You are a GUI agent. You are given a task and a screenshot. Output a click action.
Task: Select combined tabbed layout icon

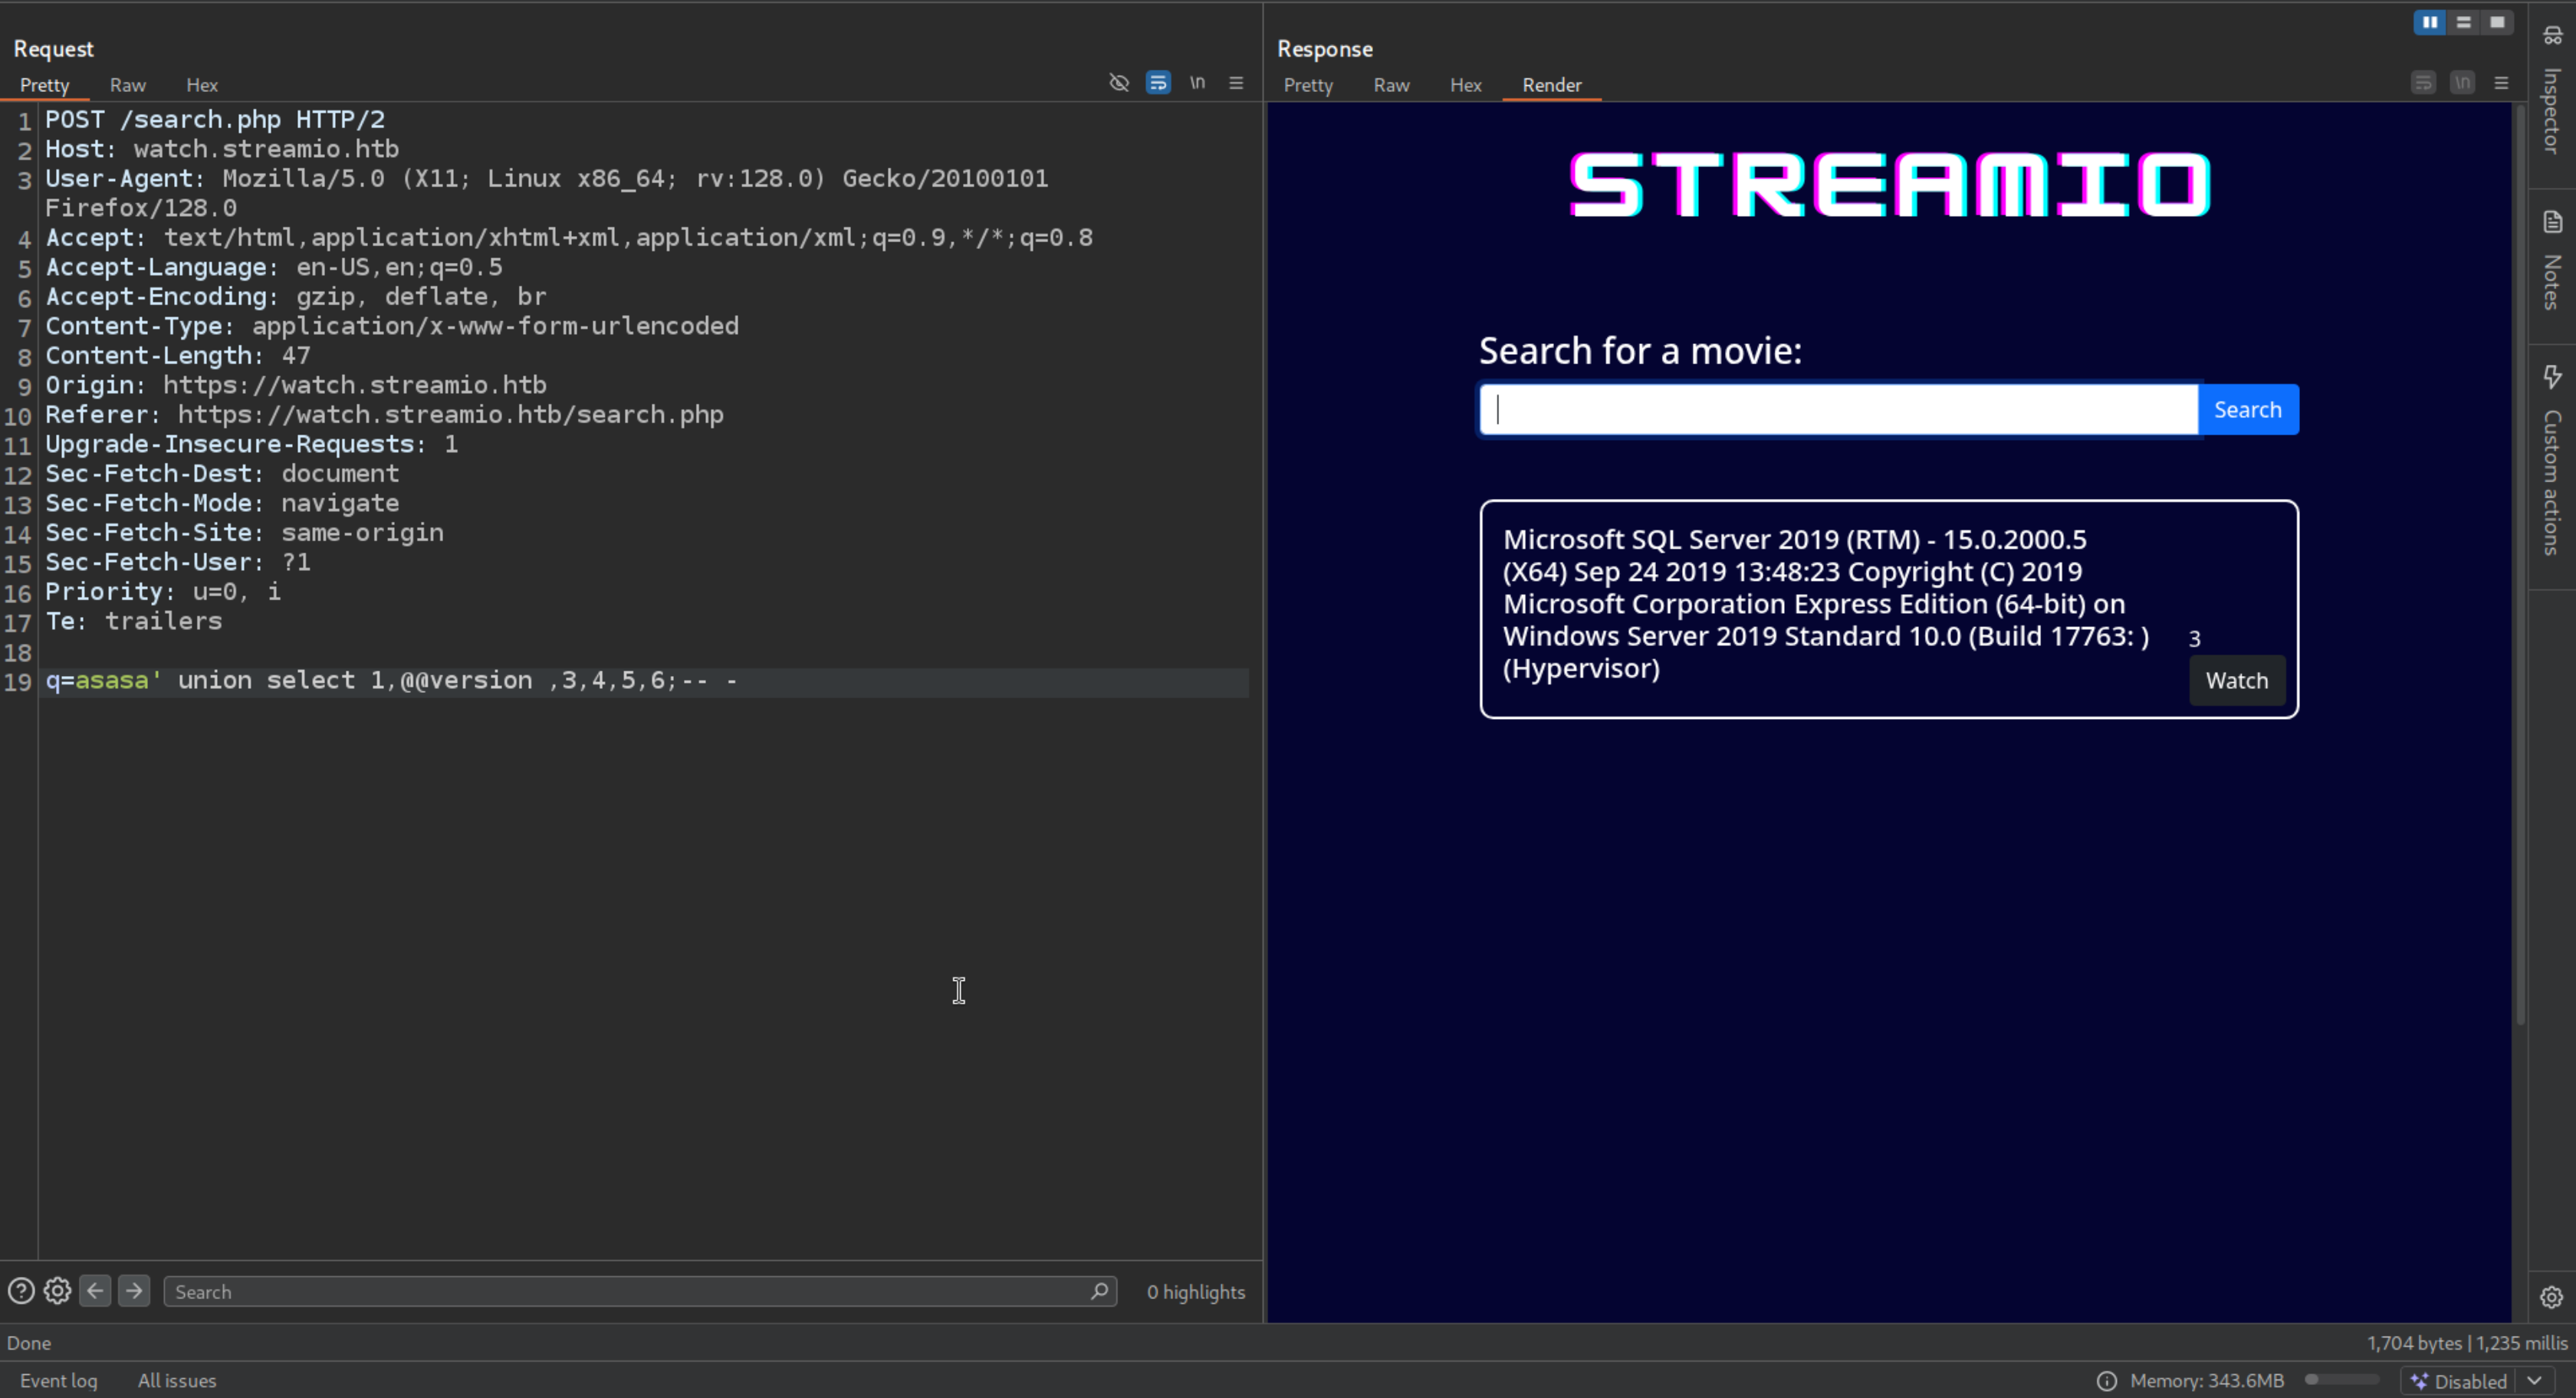(x=2497, y=22)
